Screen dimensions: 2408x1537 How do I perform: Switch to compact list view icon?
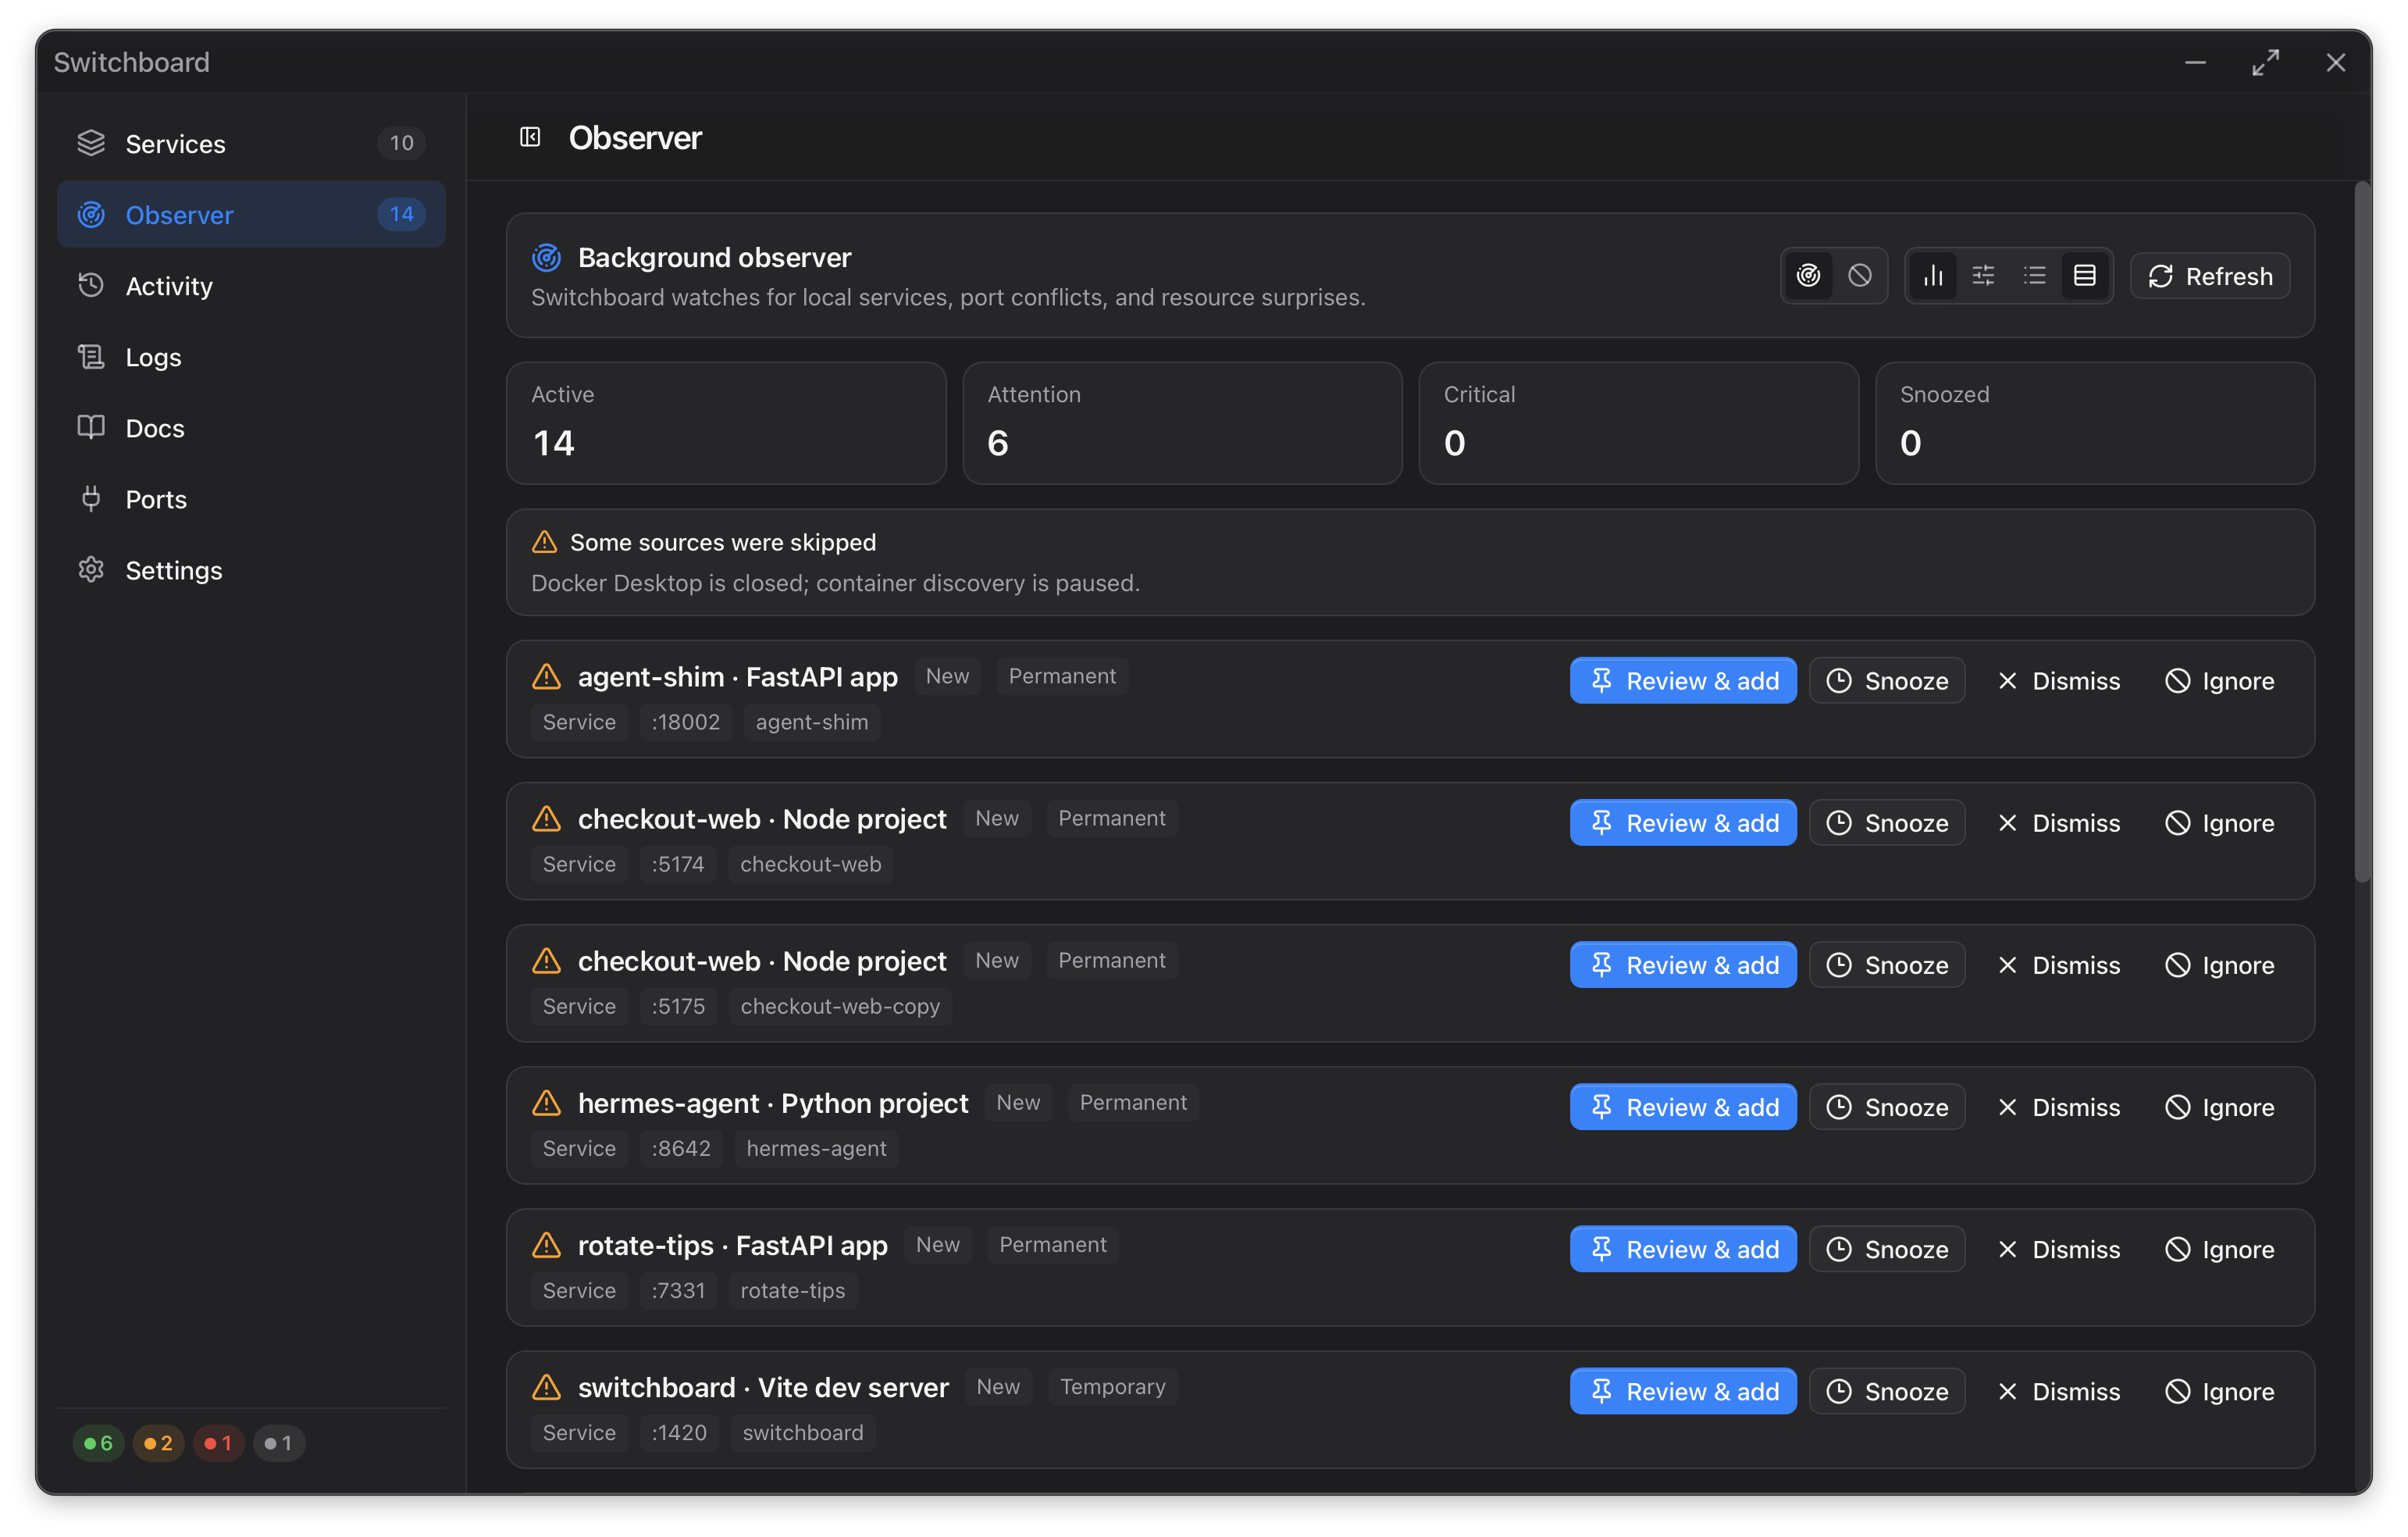tap(2034, 276)
